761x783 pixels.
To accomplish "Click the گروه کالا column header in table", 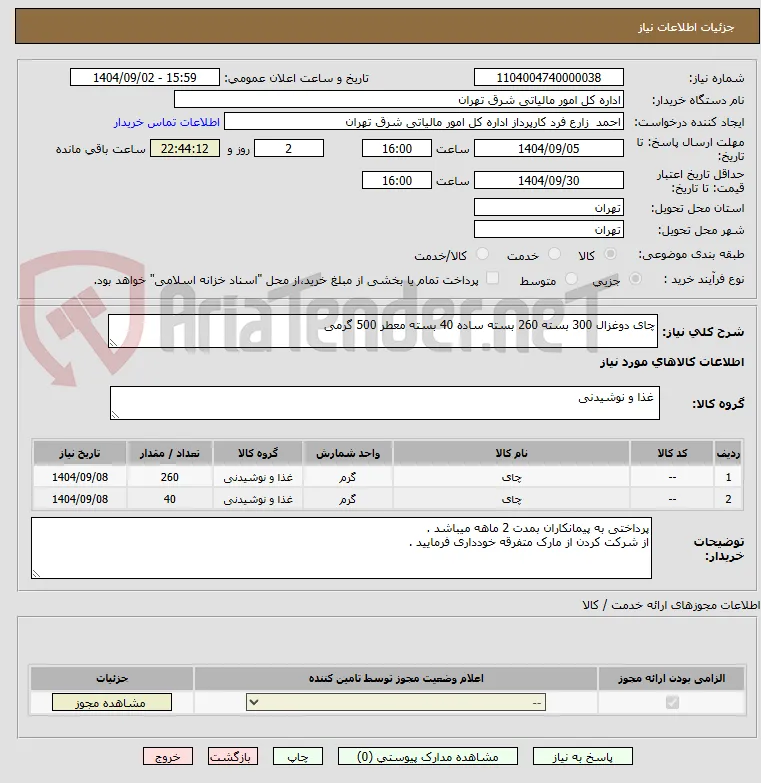I will 258,453.
